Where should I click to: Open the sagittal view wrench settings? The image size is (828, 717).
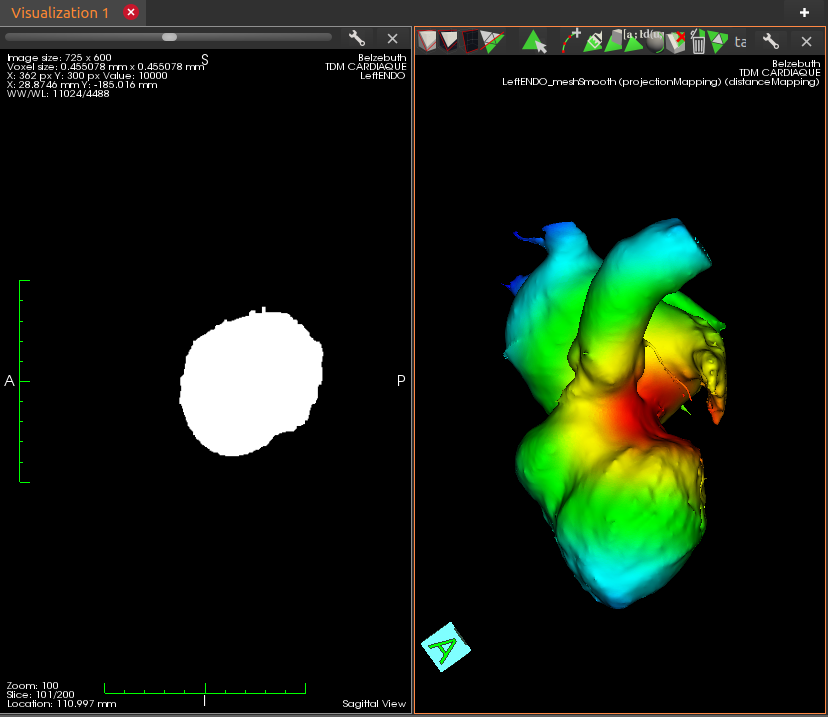[356, 38]
